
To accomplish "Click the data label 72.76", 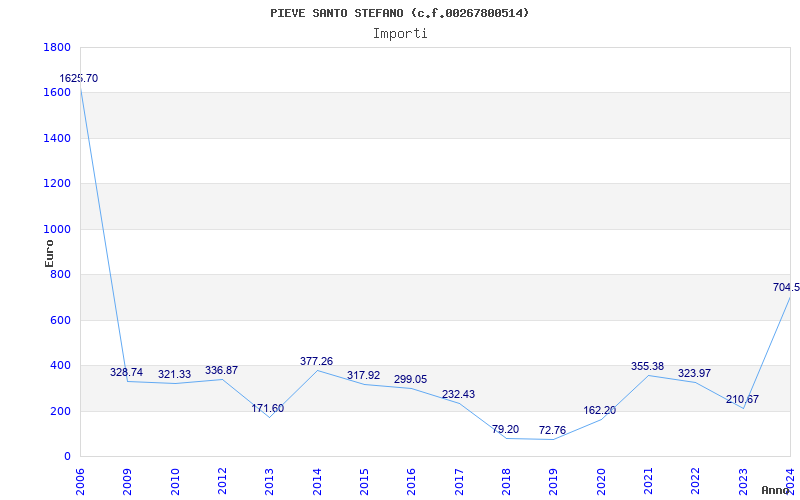I will coord(553,431).
